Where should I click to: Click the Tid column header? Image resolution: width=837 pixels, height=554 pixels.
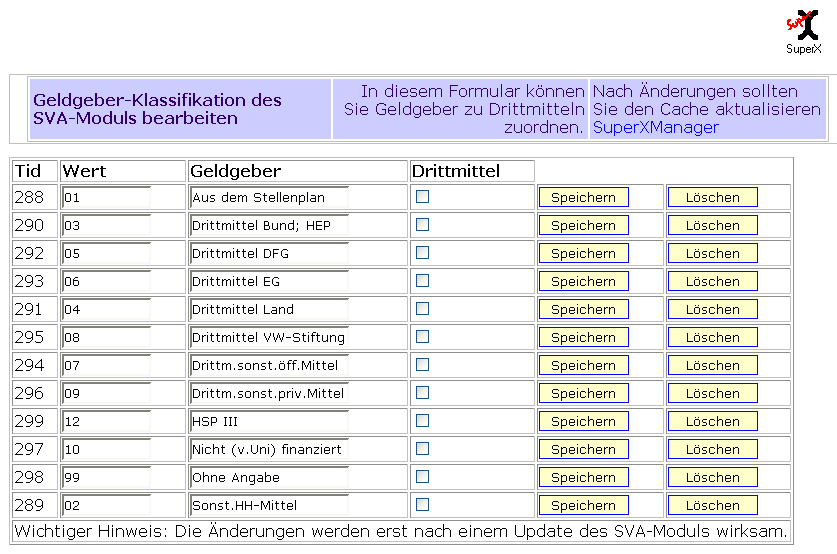(x=28, y=171)
